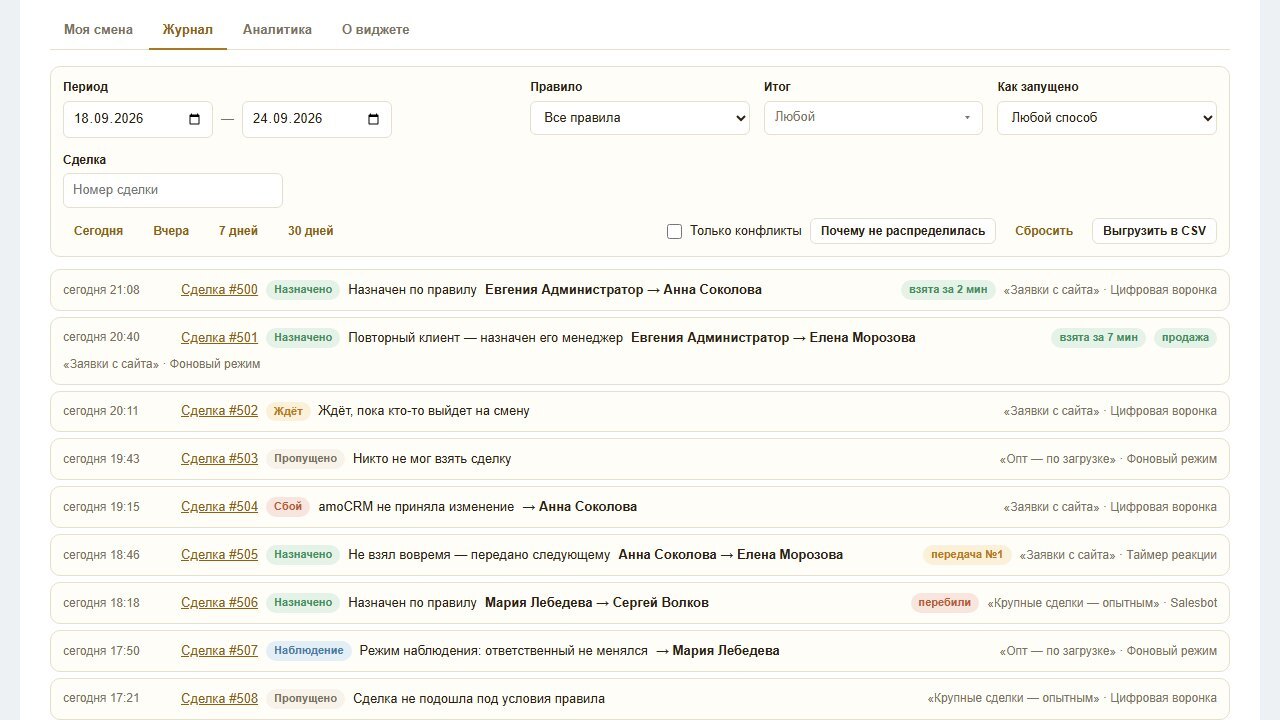This screenshot has width=1280, height=720.
Task: Expand the «Любой способ» dropdown
Action: tap(1107, 118)
